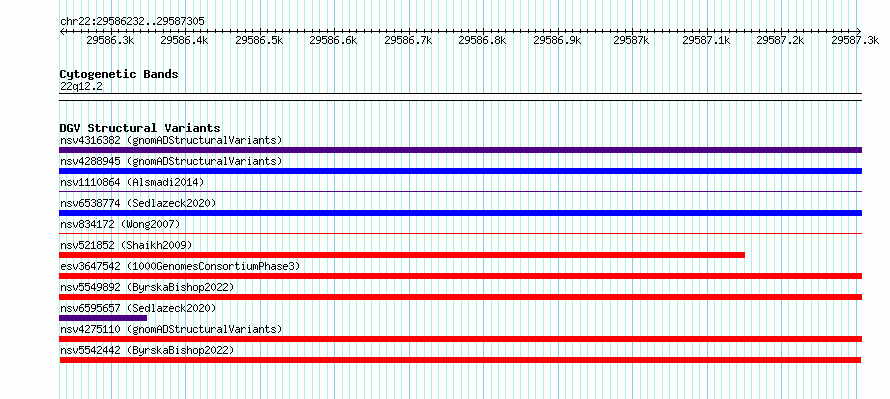
Task: Open nsv5542442 ByrskaBishop2022 label
Action: coord(147,350)
